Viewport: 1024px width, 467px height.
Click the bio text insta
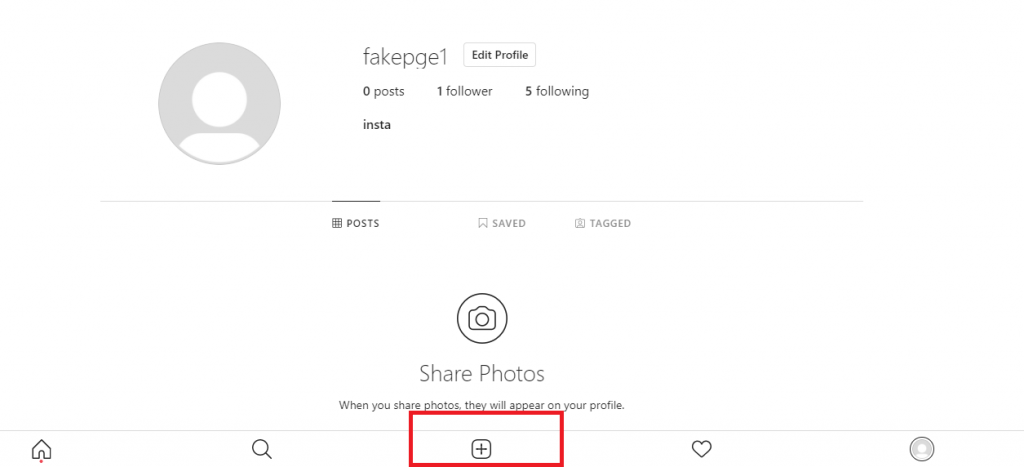tap(377, 125)
